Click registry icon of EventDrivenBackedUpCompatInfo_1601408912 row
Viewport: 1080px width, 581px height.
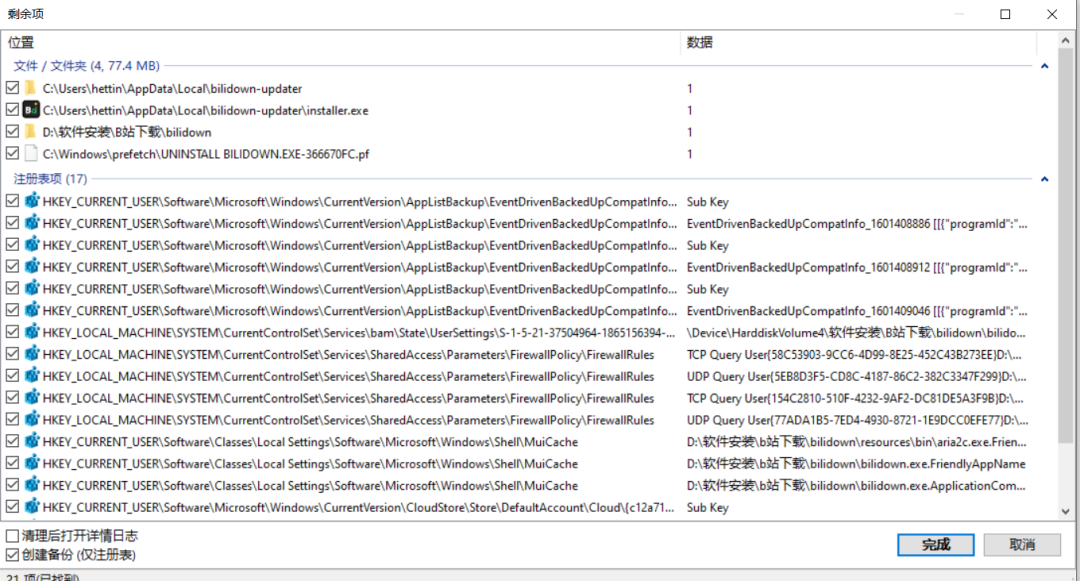tap(32, 266)
